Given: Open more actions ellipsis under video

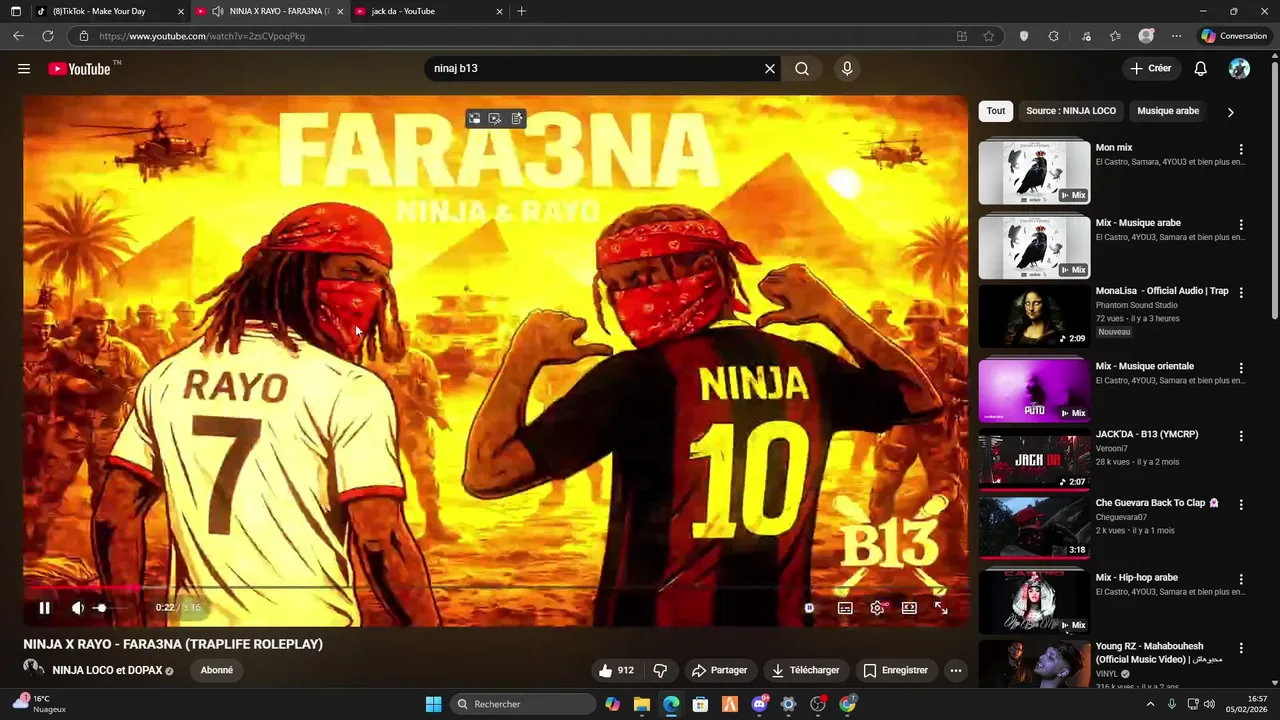Looking at the screenshot, I should 956,671.
